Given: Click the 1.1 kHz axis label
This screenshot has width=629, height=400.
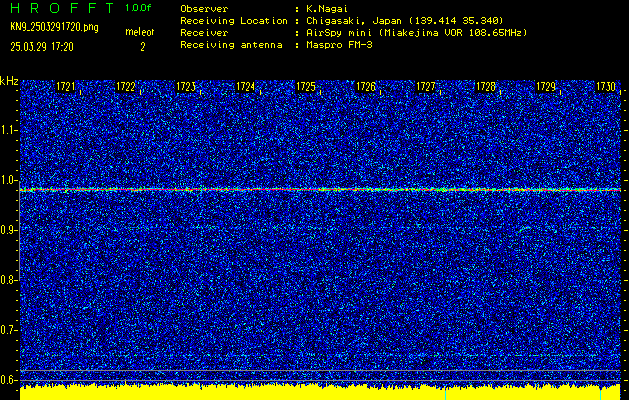Looking at the screenshot, I should [8, 130].
